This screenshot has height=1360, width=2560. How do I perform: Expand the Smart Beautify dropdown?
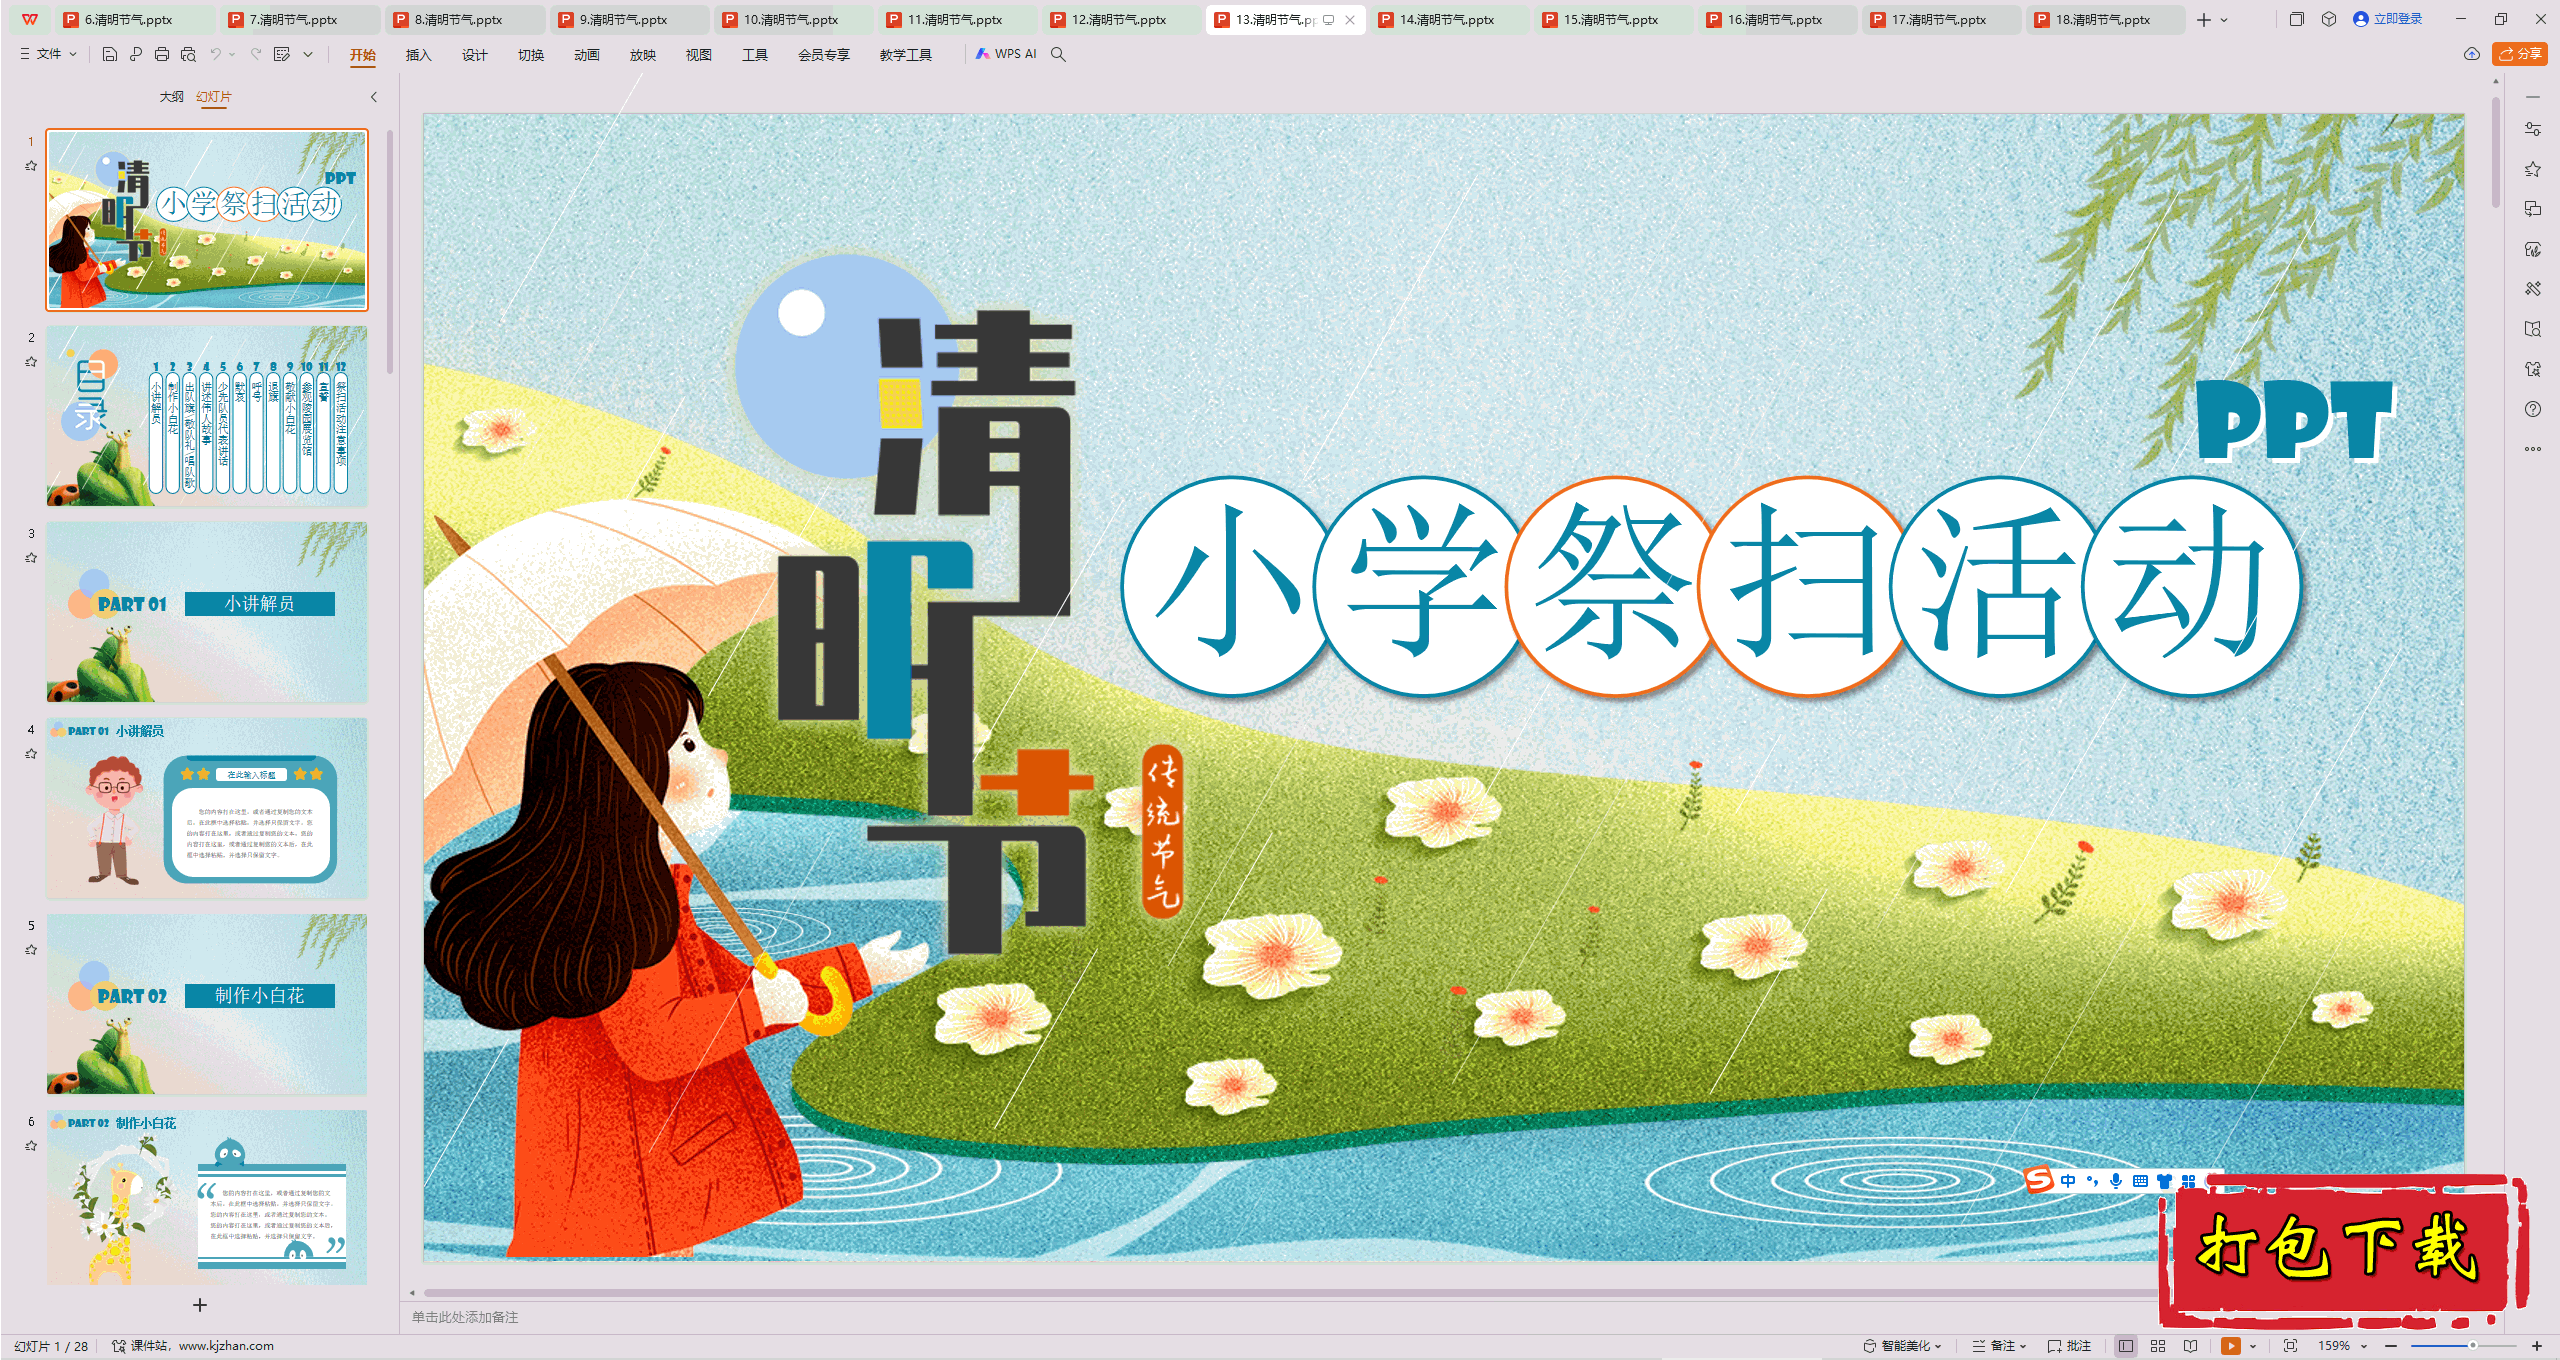[1902, 1346]
